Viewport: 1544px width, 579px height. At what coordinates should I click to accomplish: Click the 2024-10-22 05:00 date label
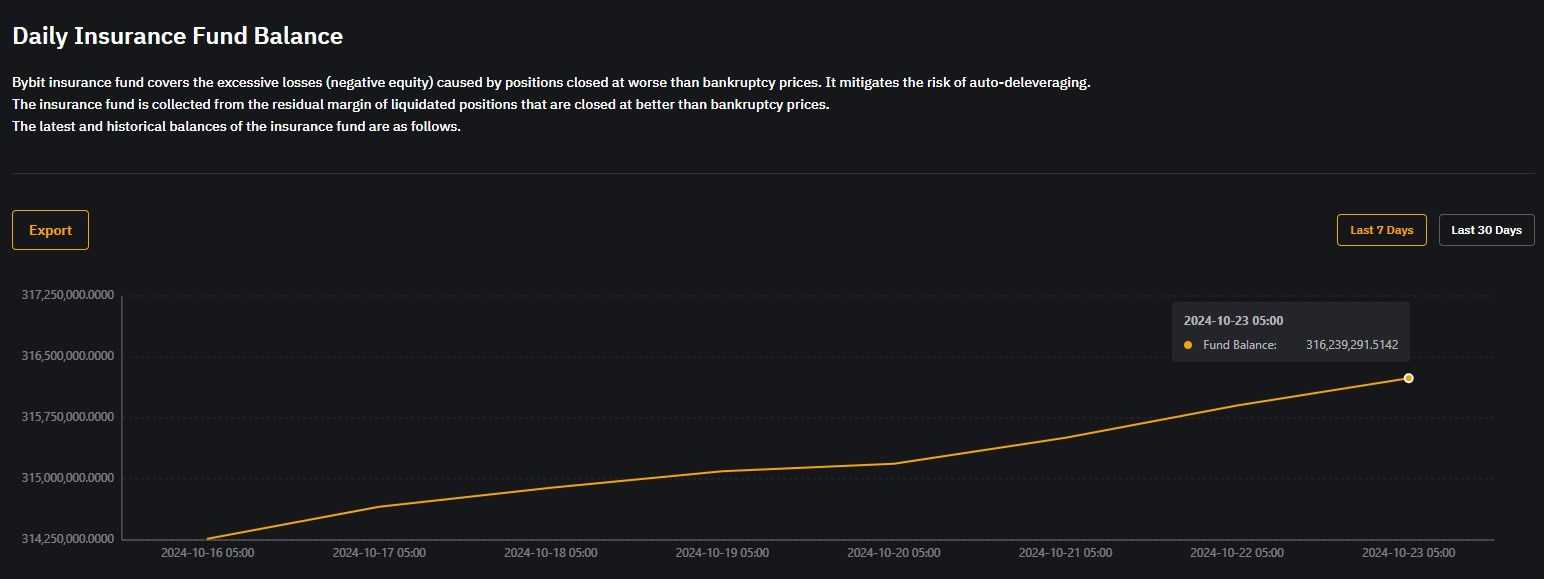pos(1237,552)
